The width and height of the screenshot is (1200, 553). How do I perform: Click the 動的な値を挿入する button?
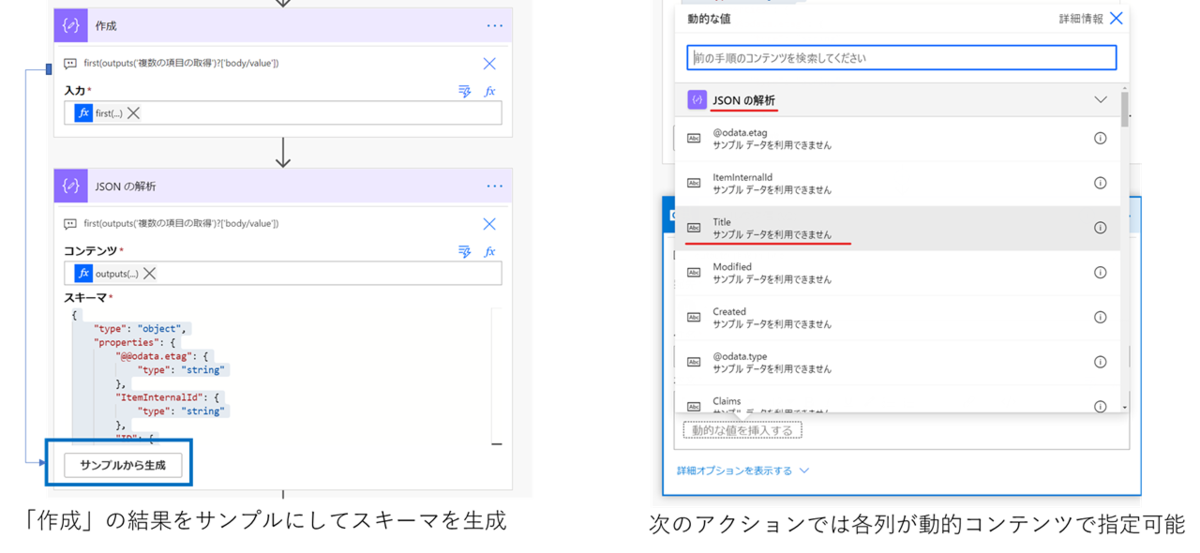coord(743,431)
